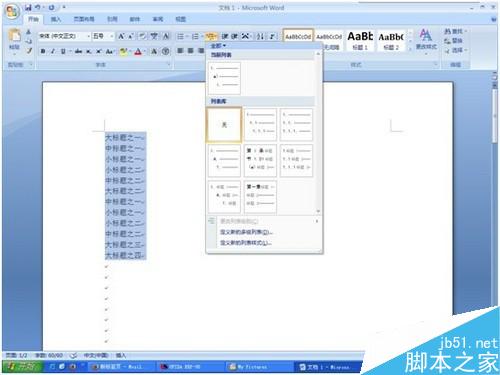Open the 选择 (Select) dropdown
Screen dimensions: 500x375
pos(455,50)
